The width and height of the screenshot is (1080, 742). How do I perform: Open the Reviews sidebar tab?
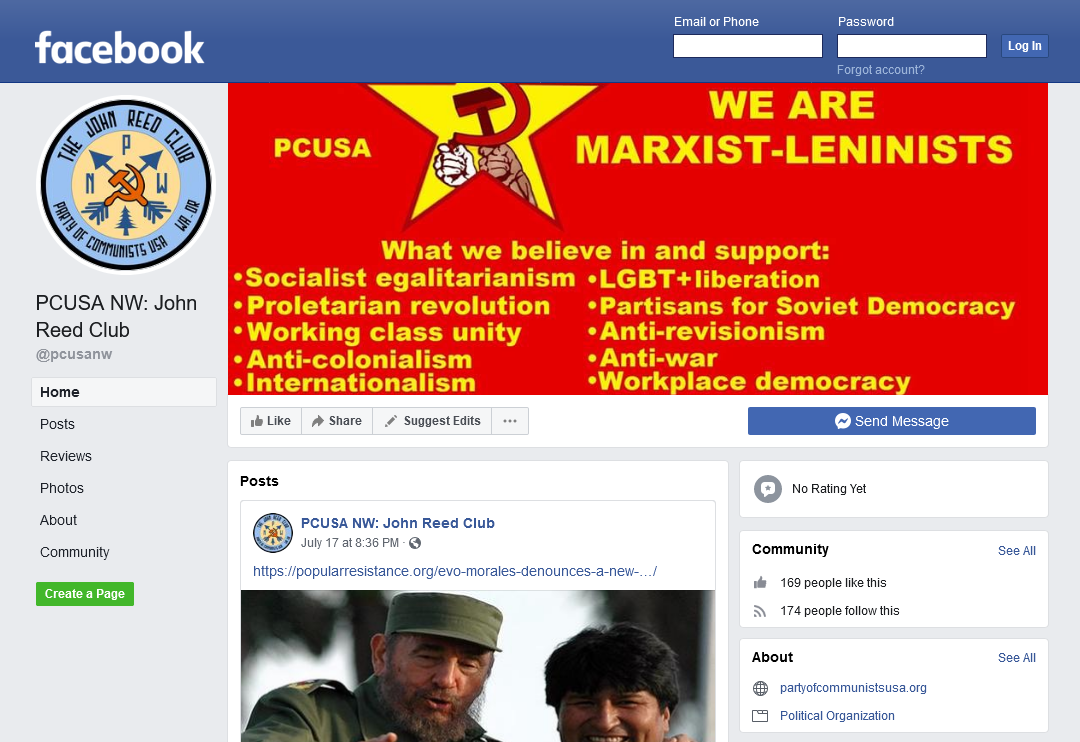(65, 456)
